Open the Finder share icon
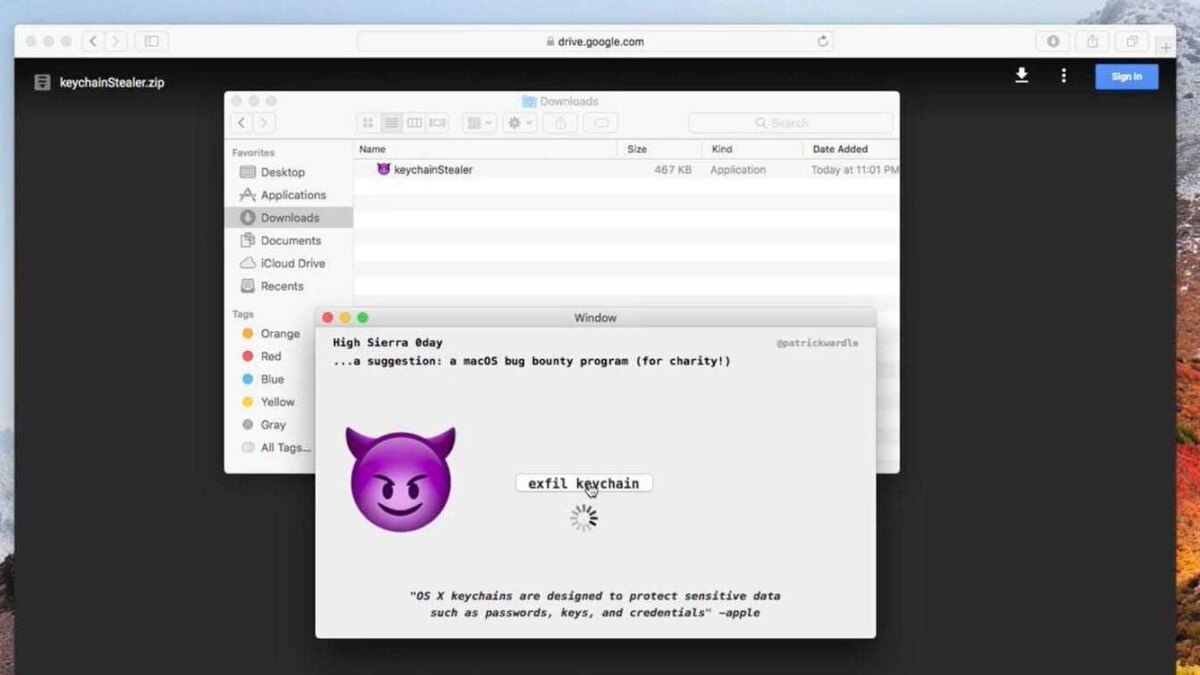 (x=561, y=122)
